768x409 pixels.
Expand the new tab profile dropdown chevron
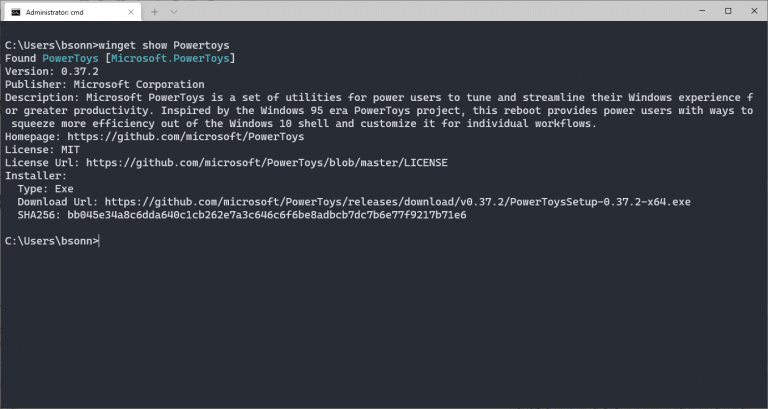tap(174, 12)
